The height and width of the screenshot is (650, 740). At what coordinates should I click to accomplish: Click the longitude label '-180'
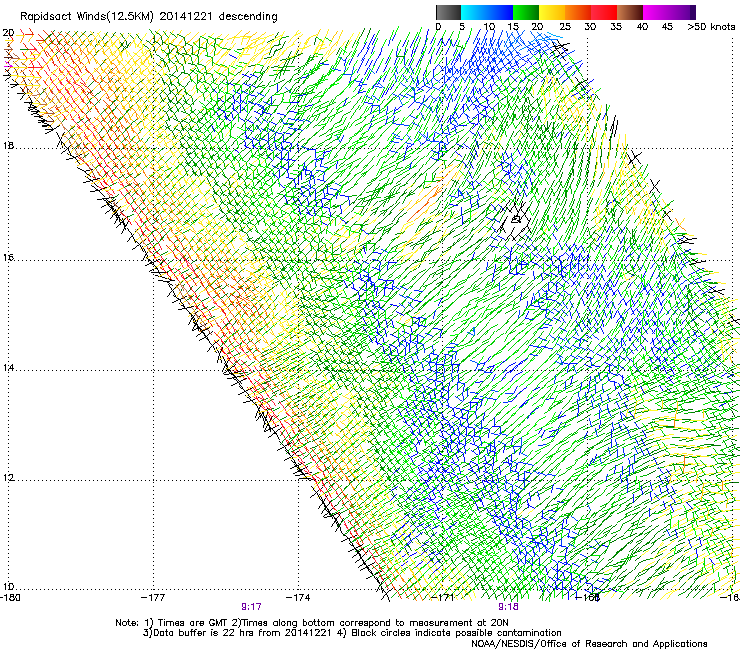pyautogui.click(x=10, y=598)
